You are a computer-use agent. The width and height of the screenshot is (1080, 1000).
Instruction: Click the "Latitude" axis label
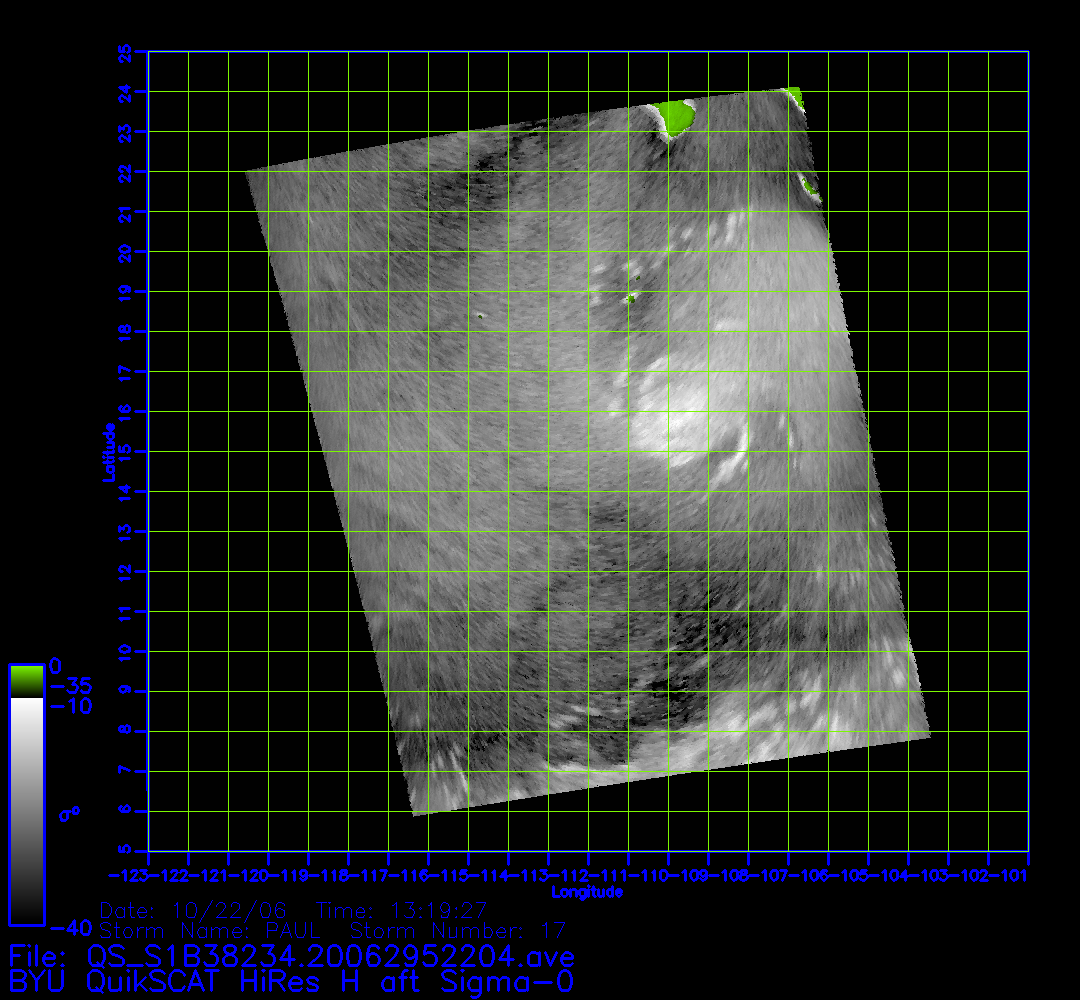coord(107,452)
